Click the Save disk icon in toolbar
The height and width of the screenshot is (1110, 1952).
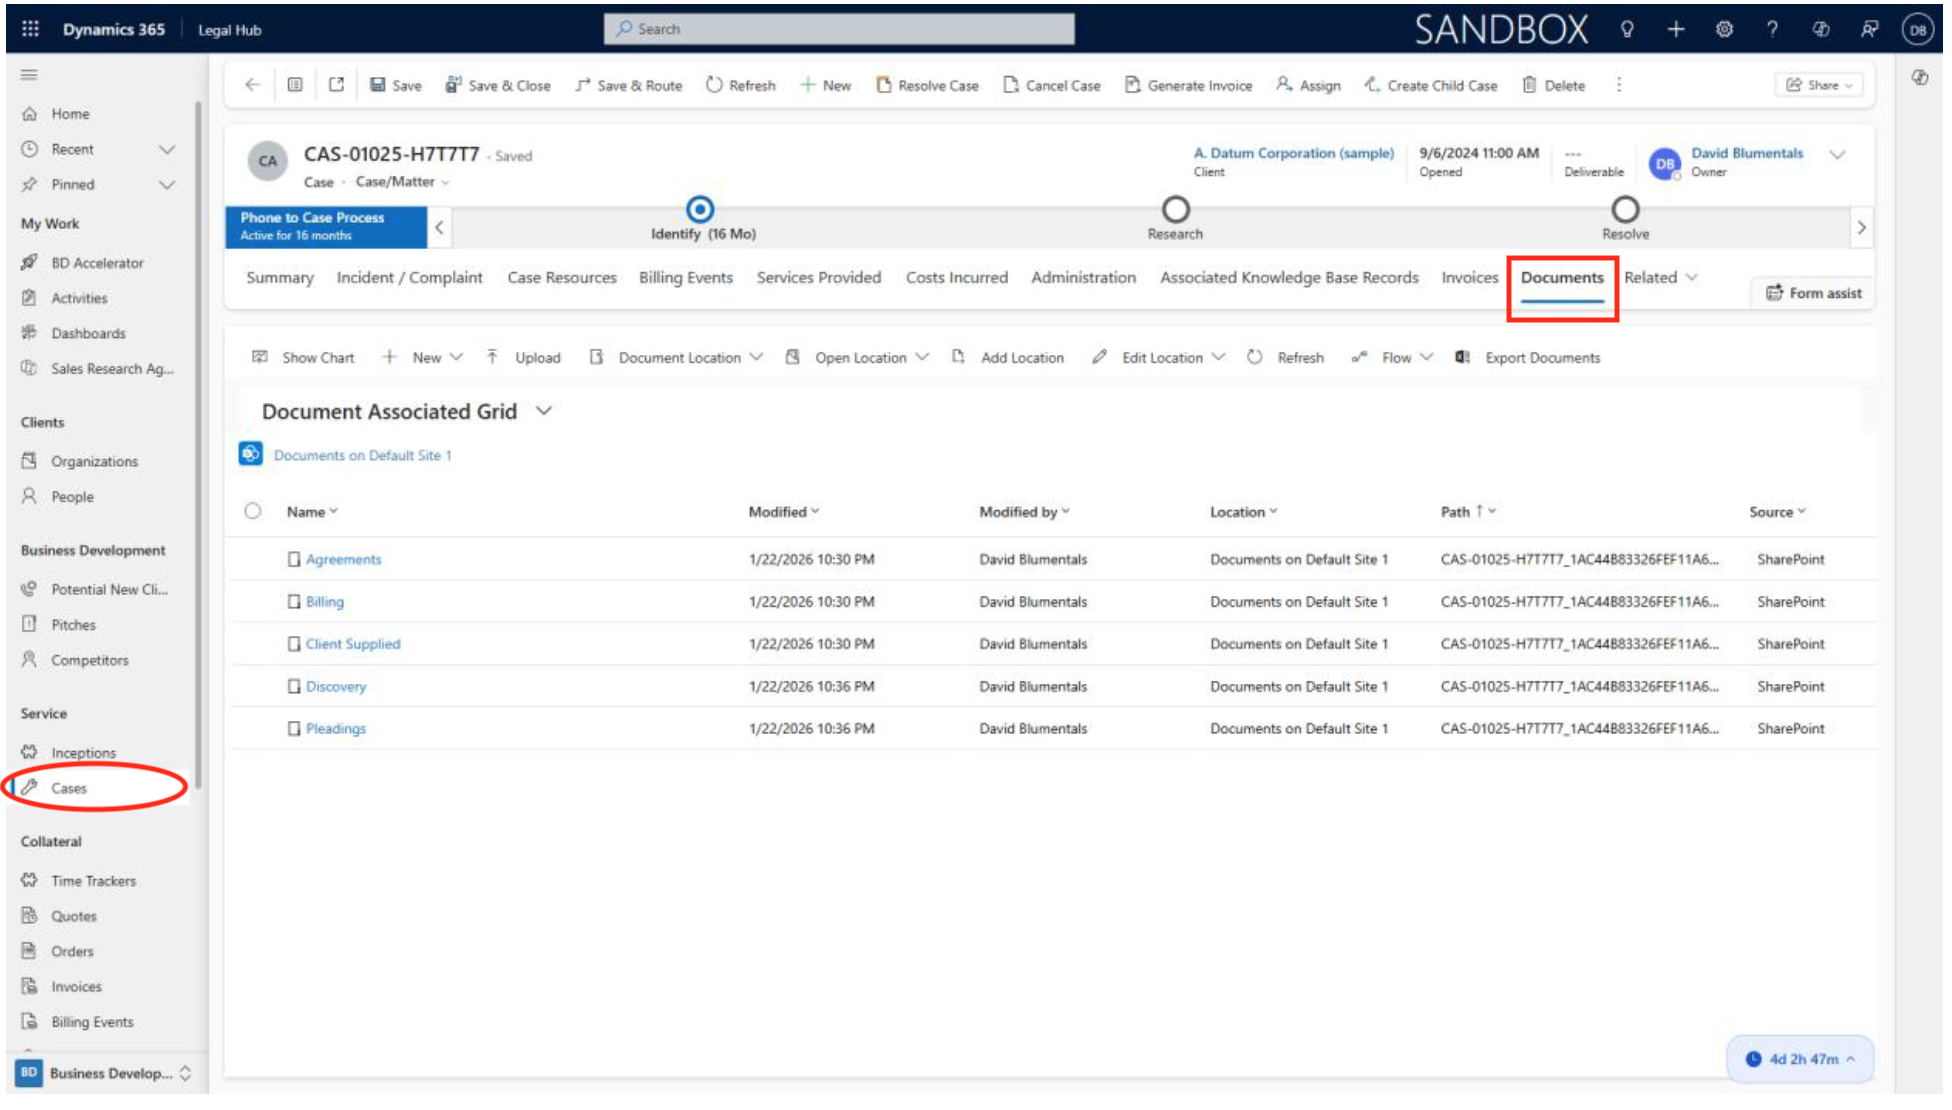(x=378, y=85)
